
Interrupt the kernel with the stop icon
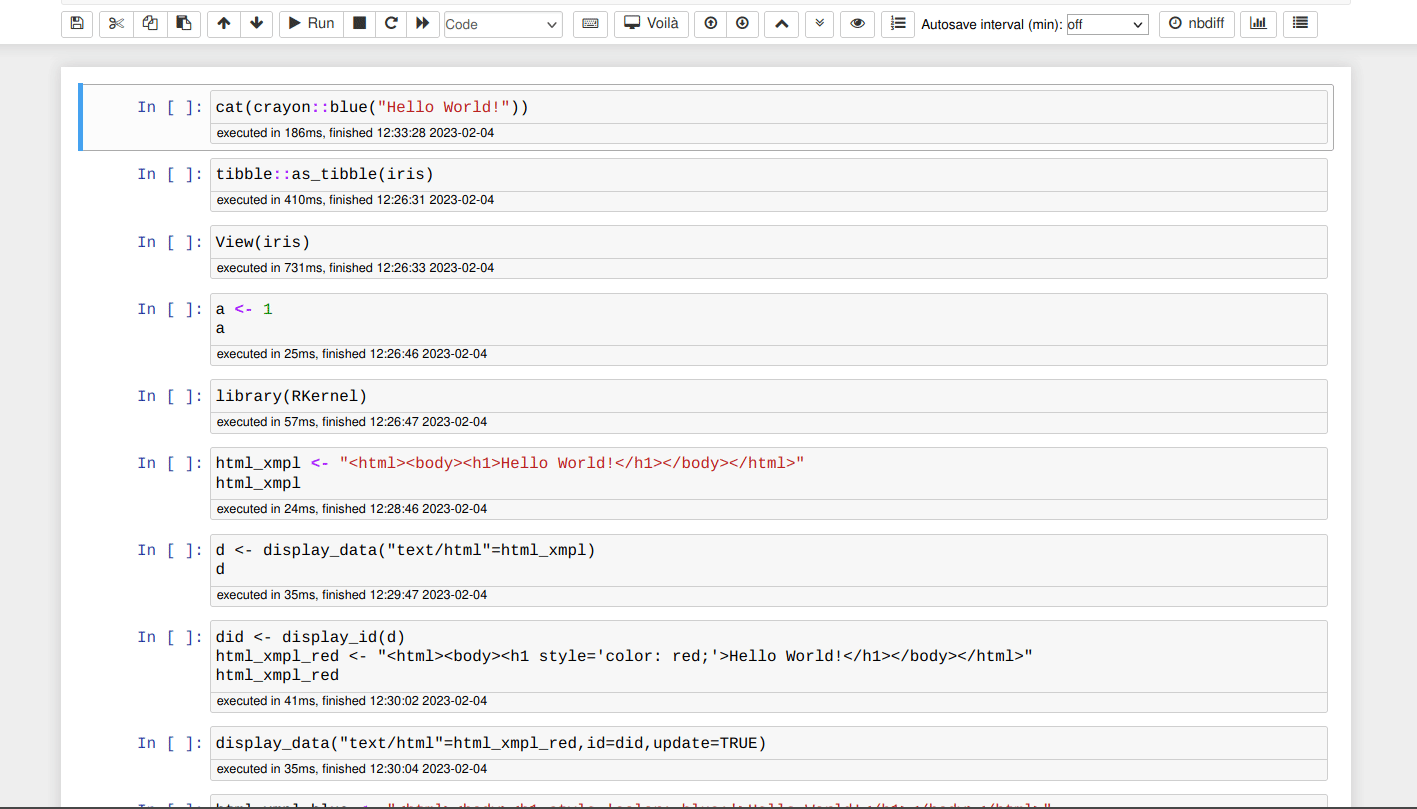tap(359, 23)
